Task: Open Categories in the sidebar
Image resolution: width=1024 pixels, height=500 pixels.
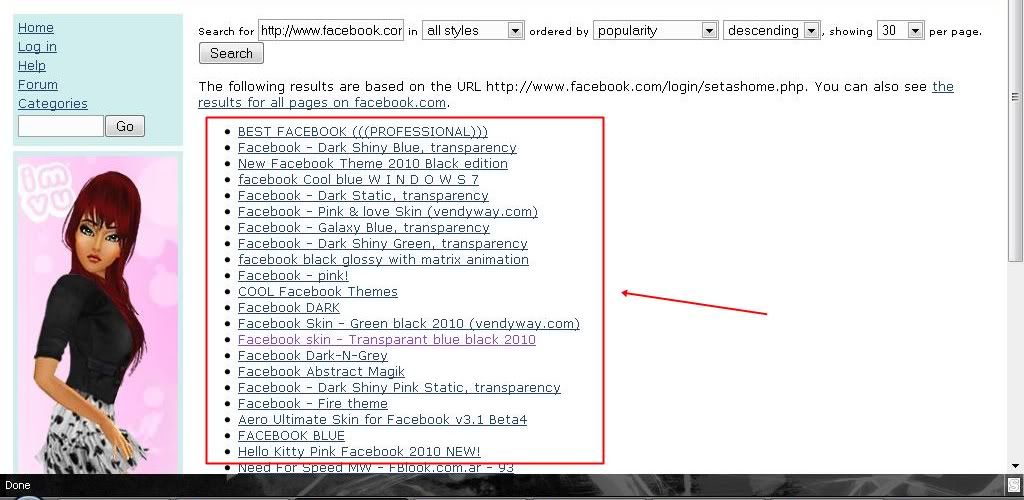Action: point(53,104)
